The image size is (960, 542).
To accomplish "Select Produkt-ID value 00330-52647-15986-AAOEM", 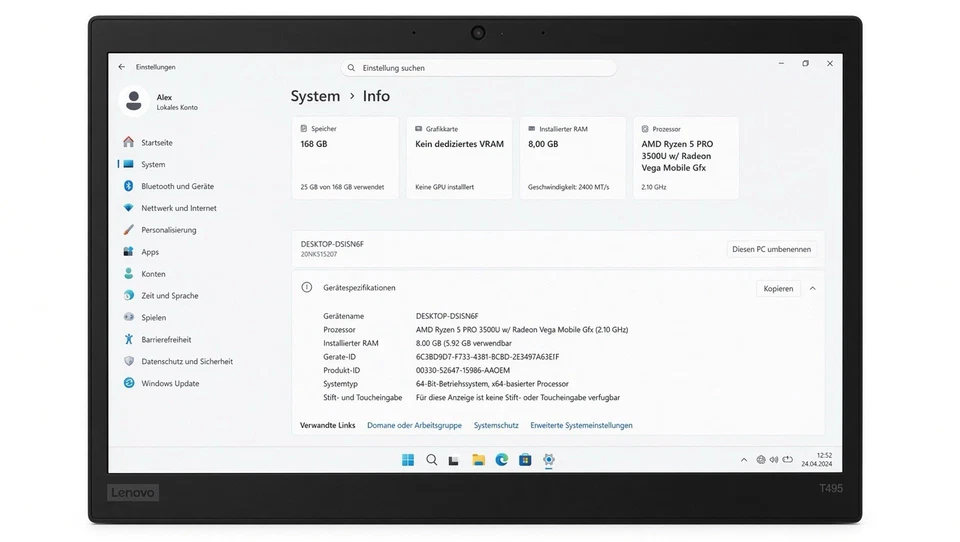I will [463, 370].
